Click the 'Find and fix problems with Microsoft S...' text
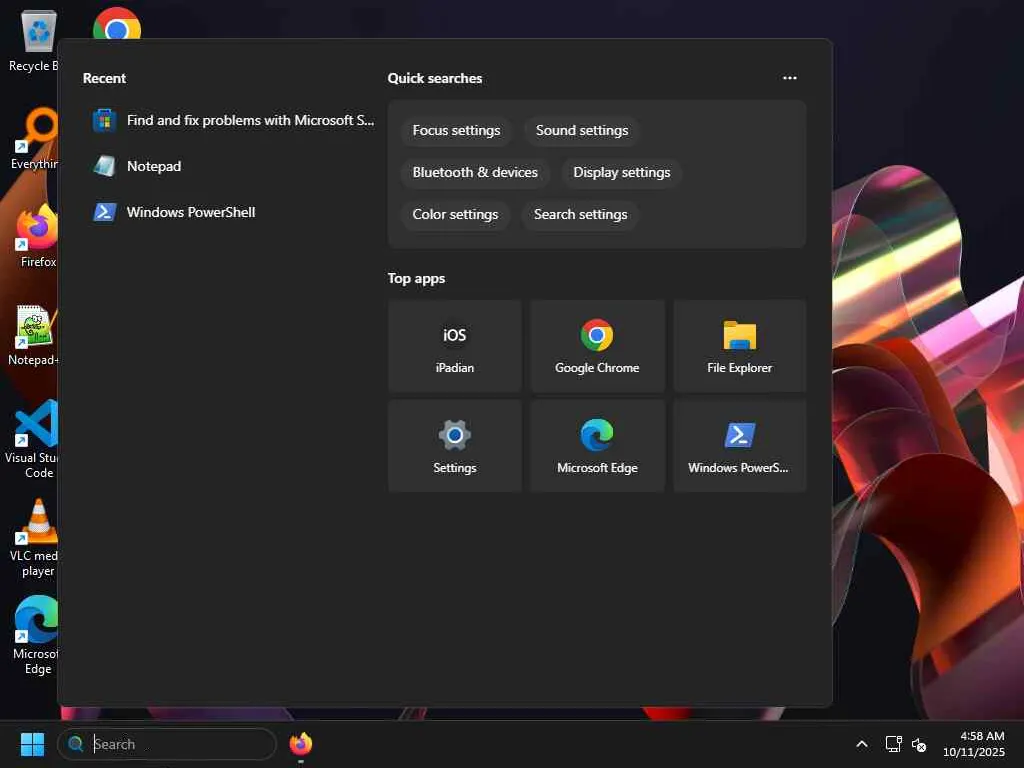 point(250,120)
